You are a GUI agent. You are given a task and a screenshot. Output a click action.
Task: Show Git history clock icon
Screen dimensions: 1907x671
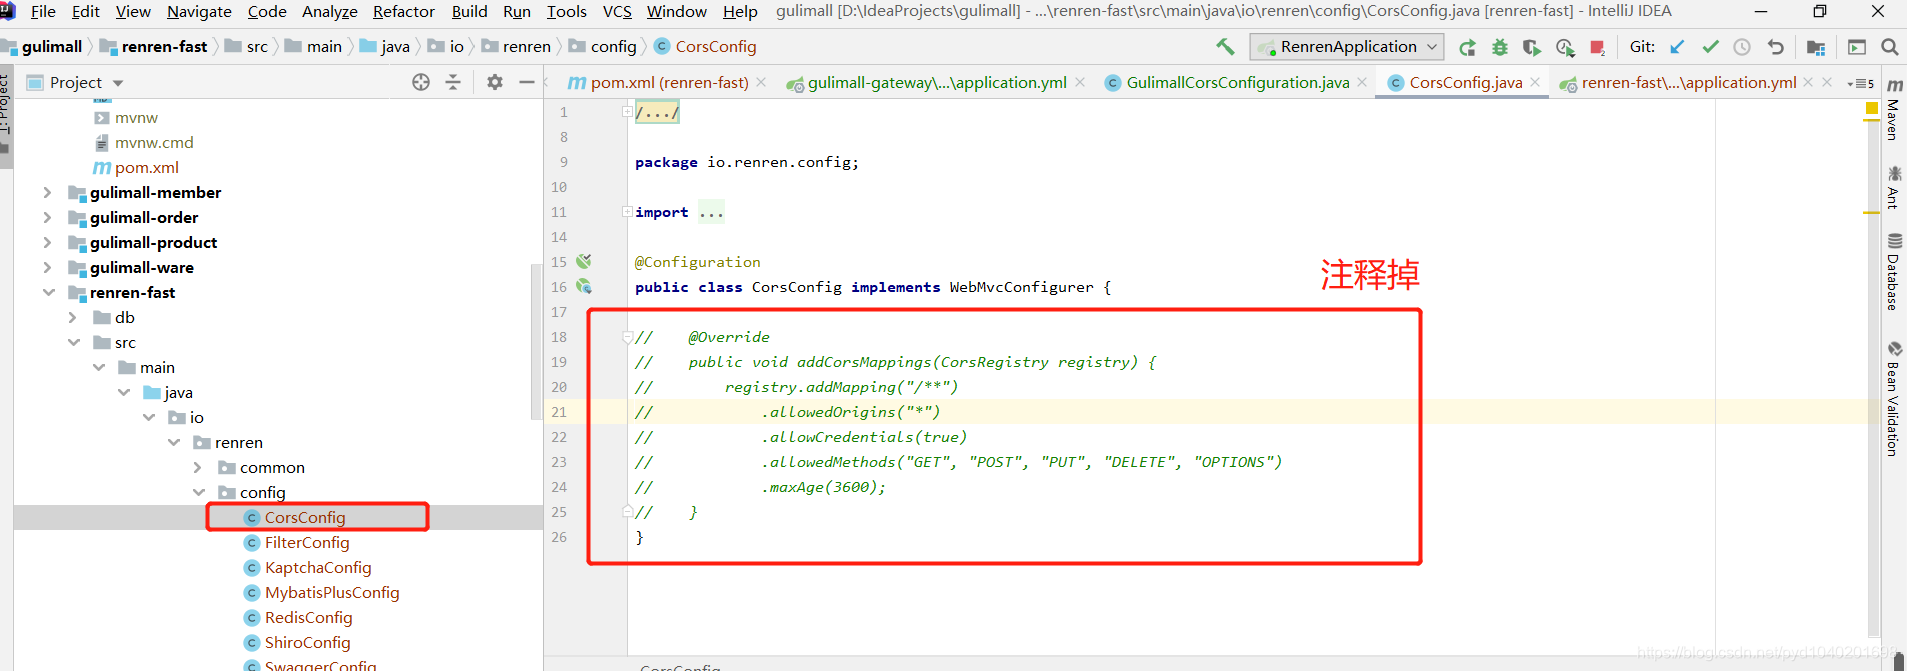click(x=1742, y=47)
